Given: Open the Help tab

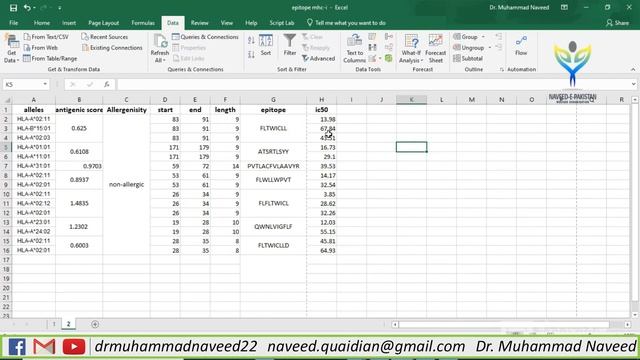Looking at the screenshot, I should (251, 23).
